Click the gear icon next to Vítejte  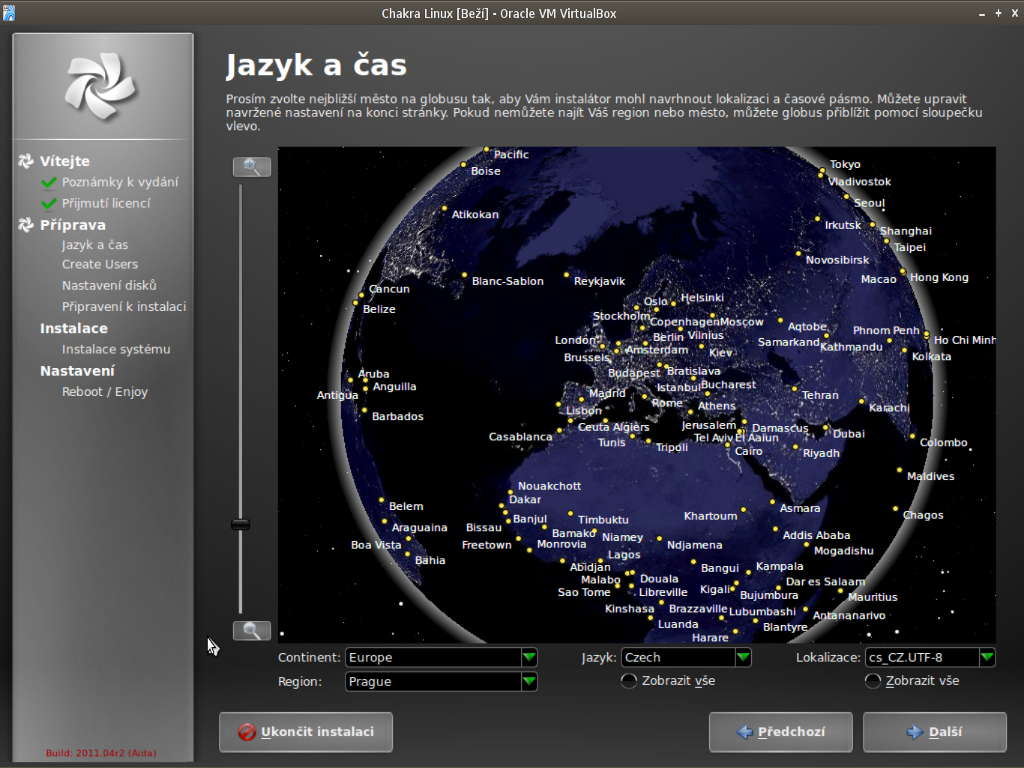[x=26, y=161]
